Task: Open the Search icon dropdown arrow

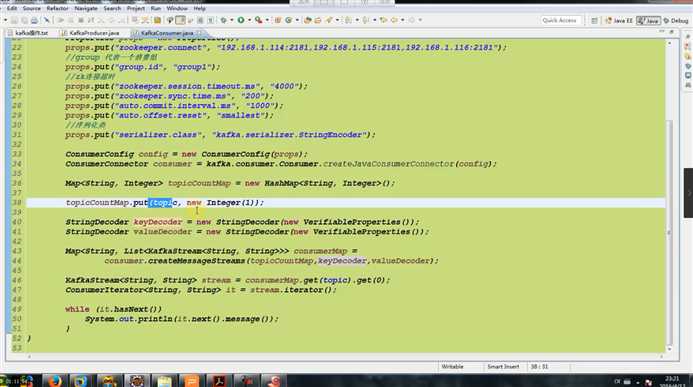Action: (x=337, y=20)
